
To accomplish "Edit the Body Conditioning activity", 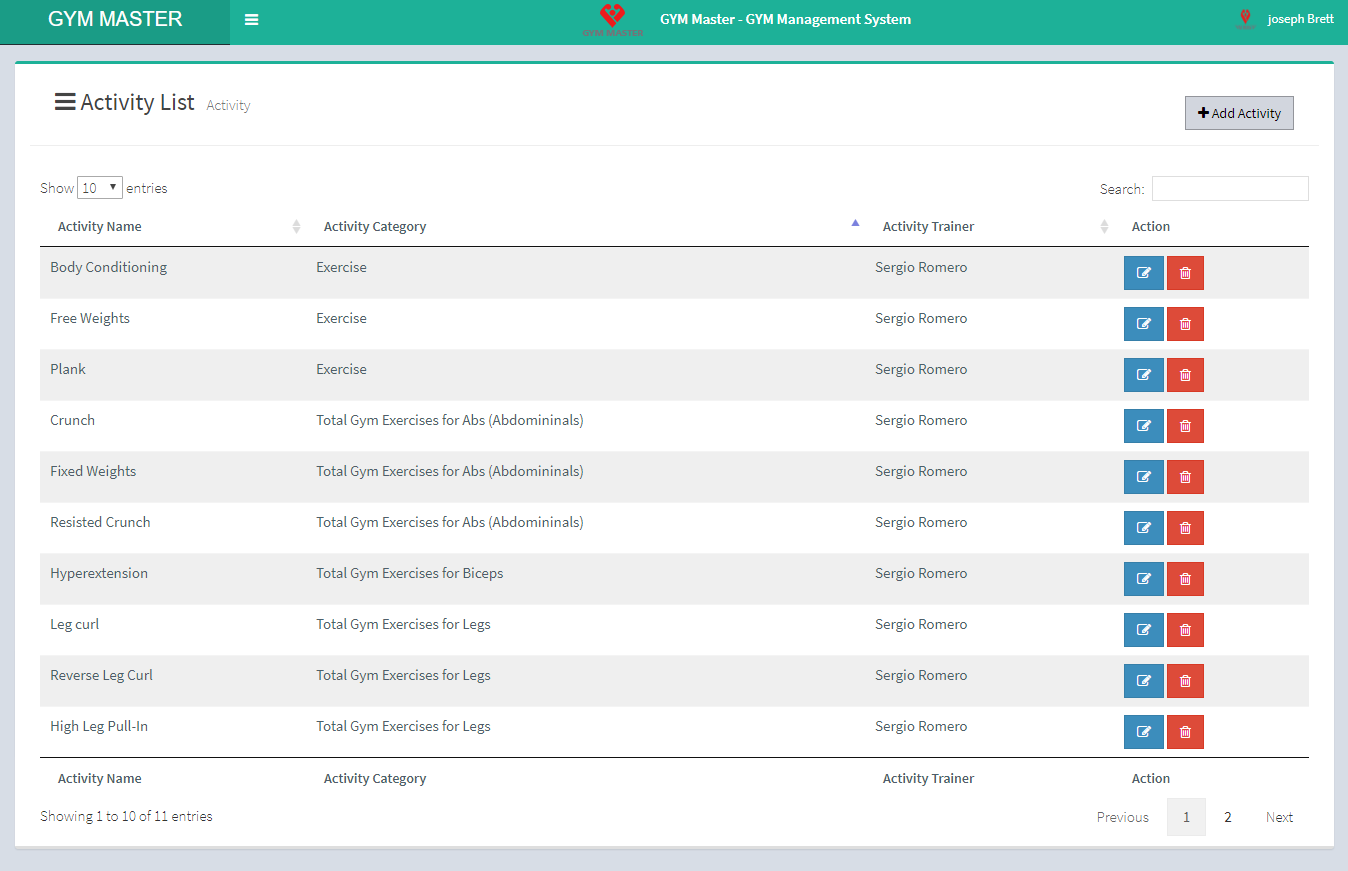I will tap(1143, 273).
